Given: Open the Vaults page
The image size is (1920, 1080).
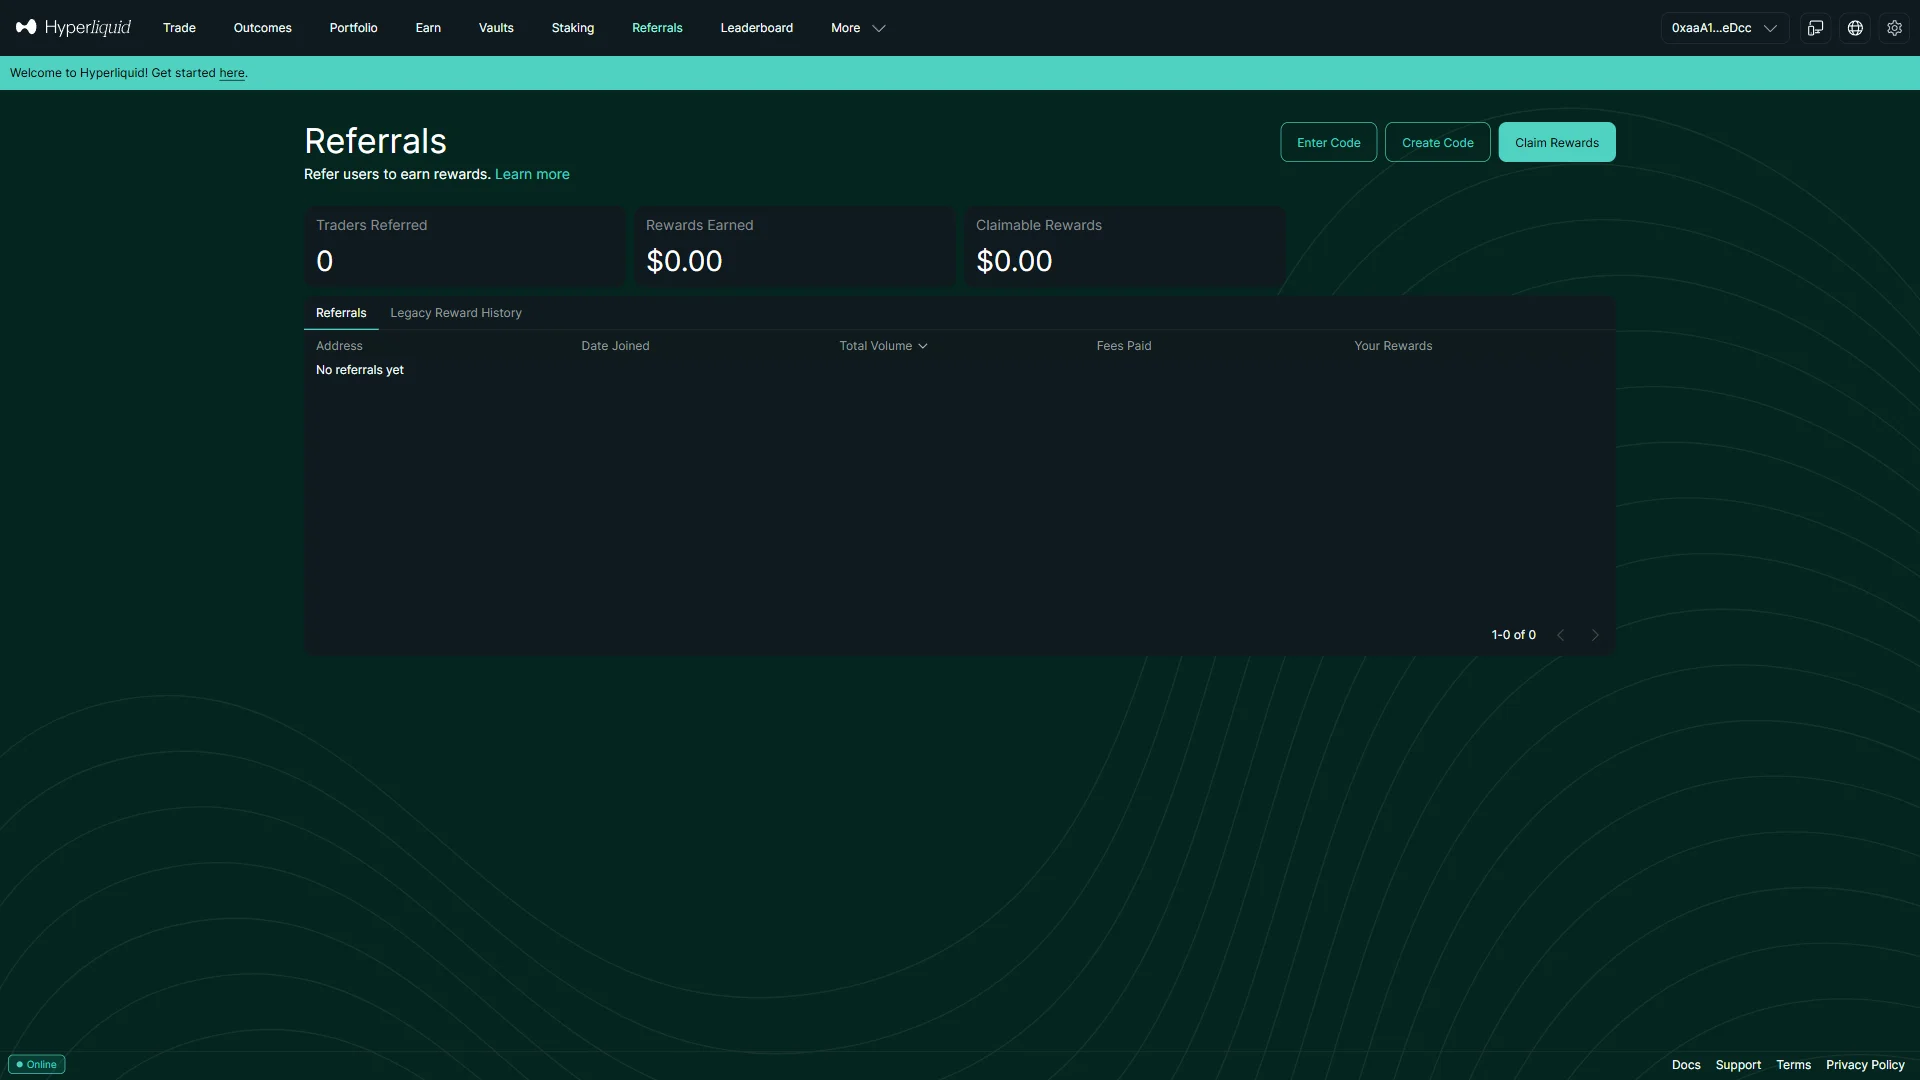Looking at the screenshot, I should tap(496, 28).
